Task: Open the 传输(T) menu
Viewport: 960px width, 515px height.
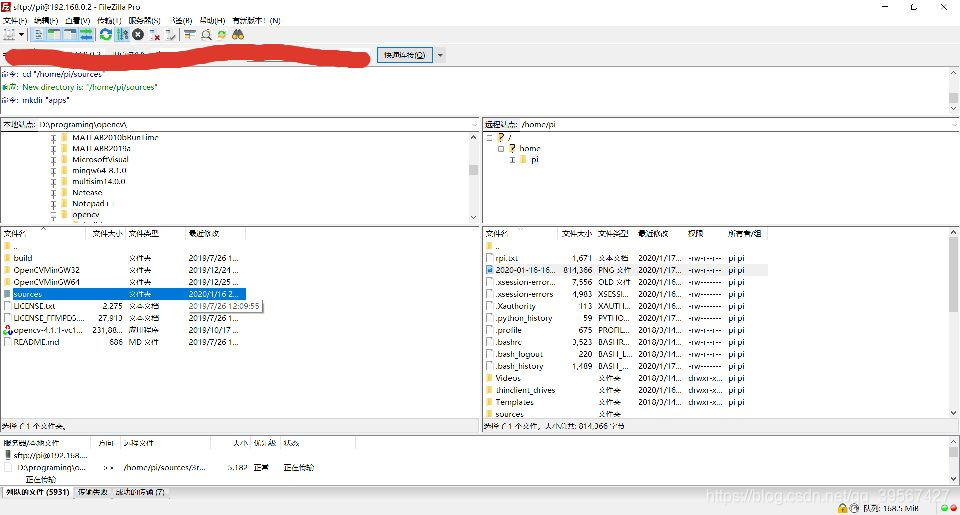Action: click(x=110, y=20)
